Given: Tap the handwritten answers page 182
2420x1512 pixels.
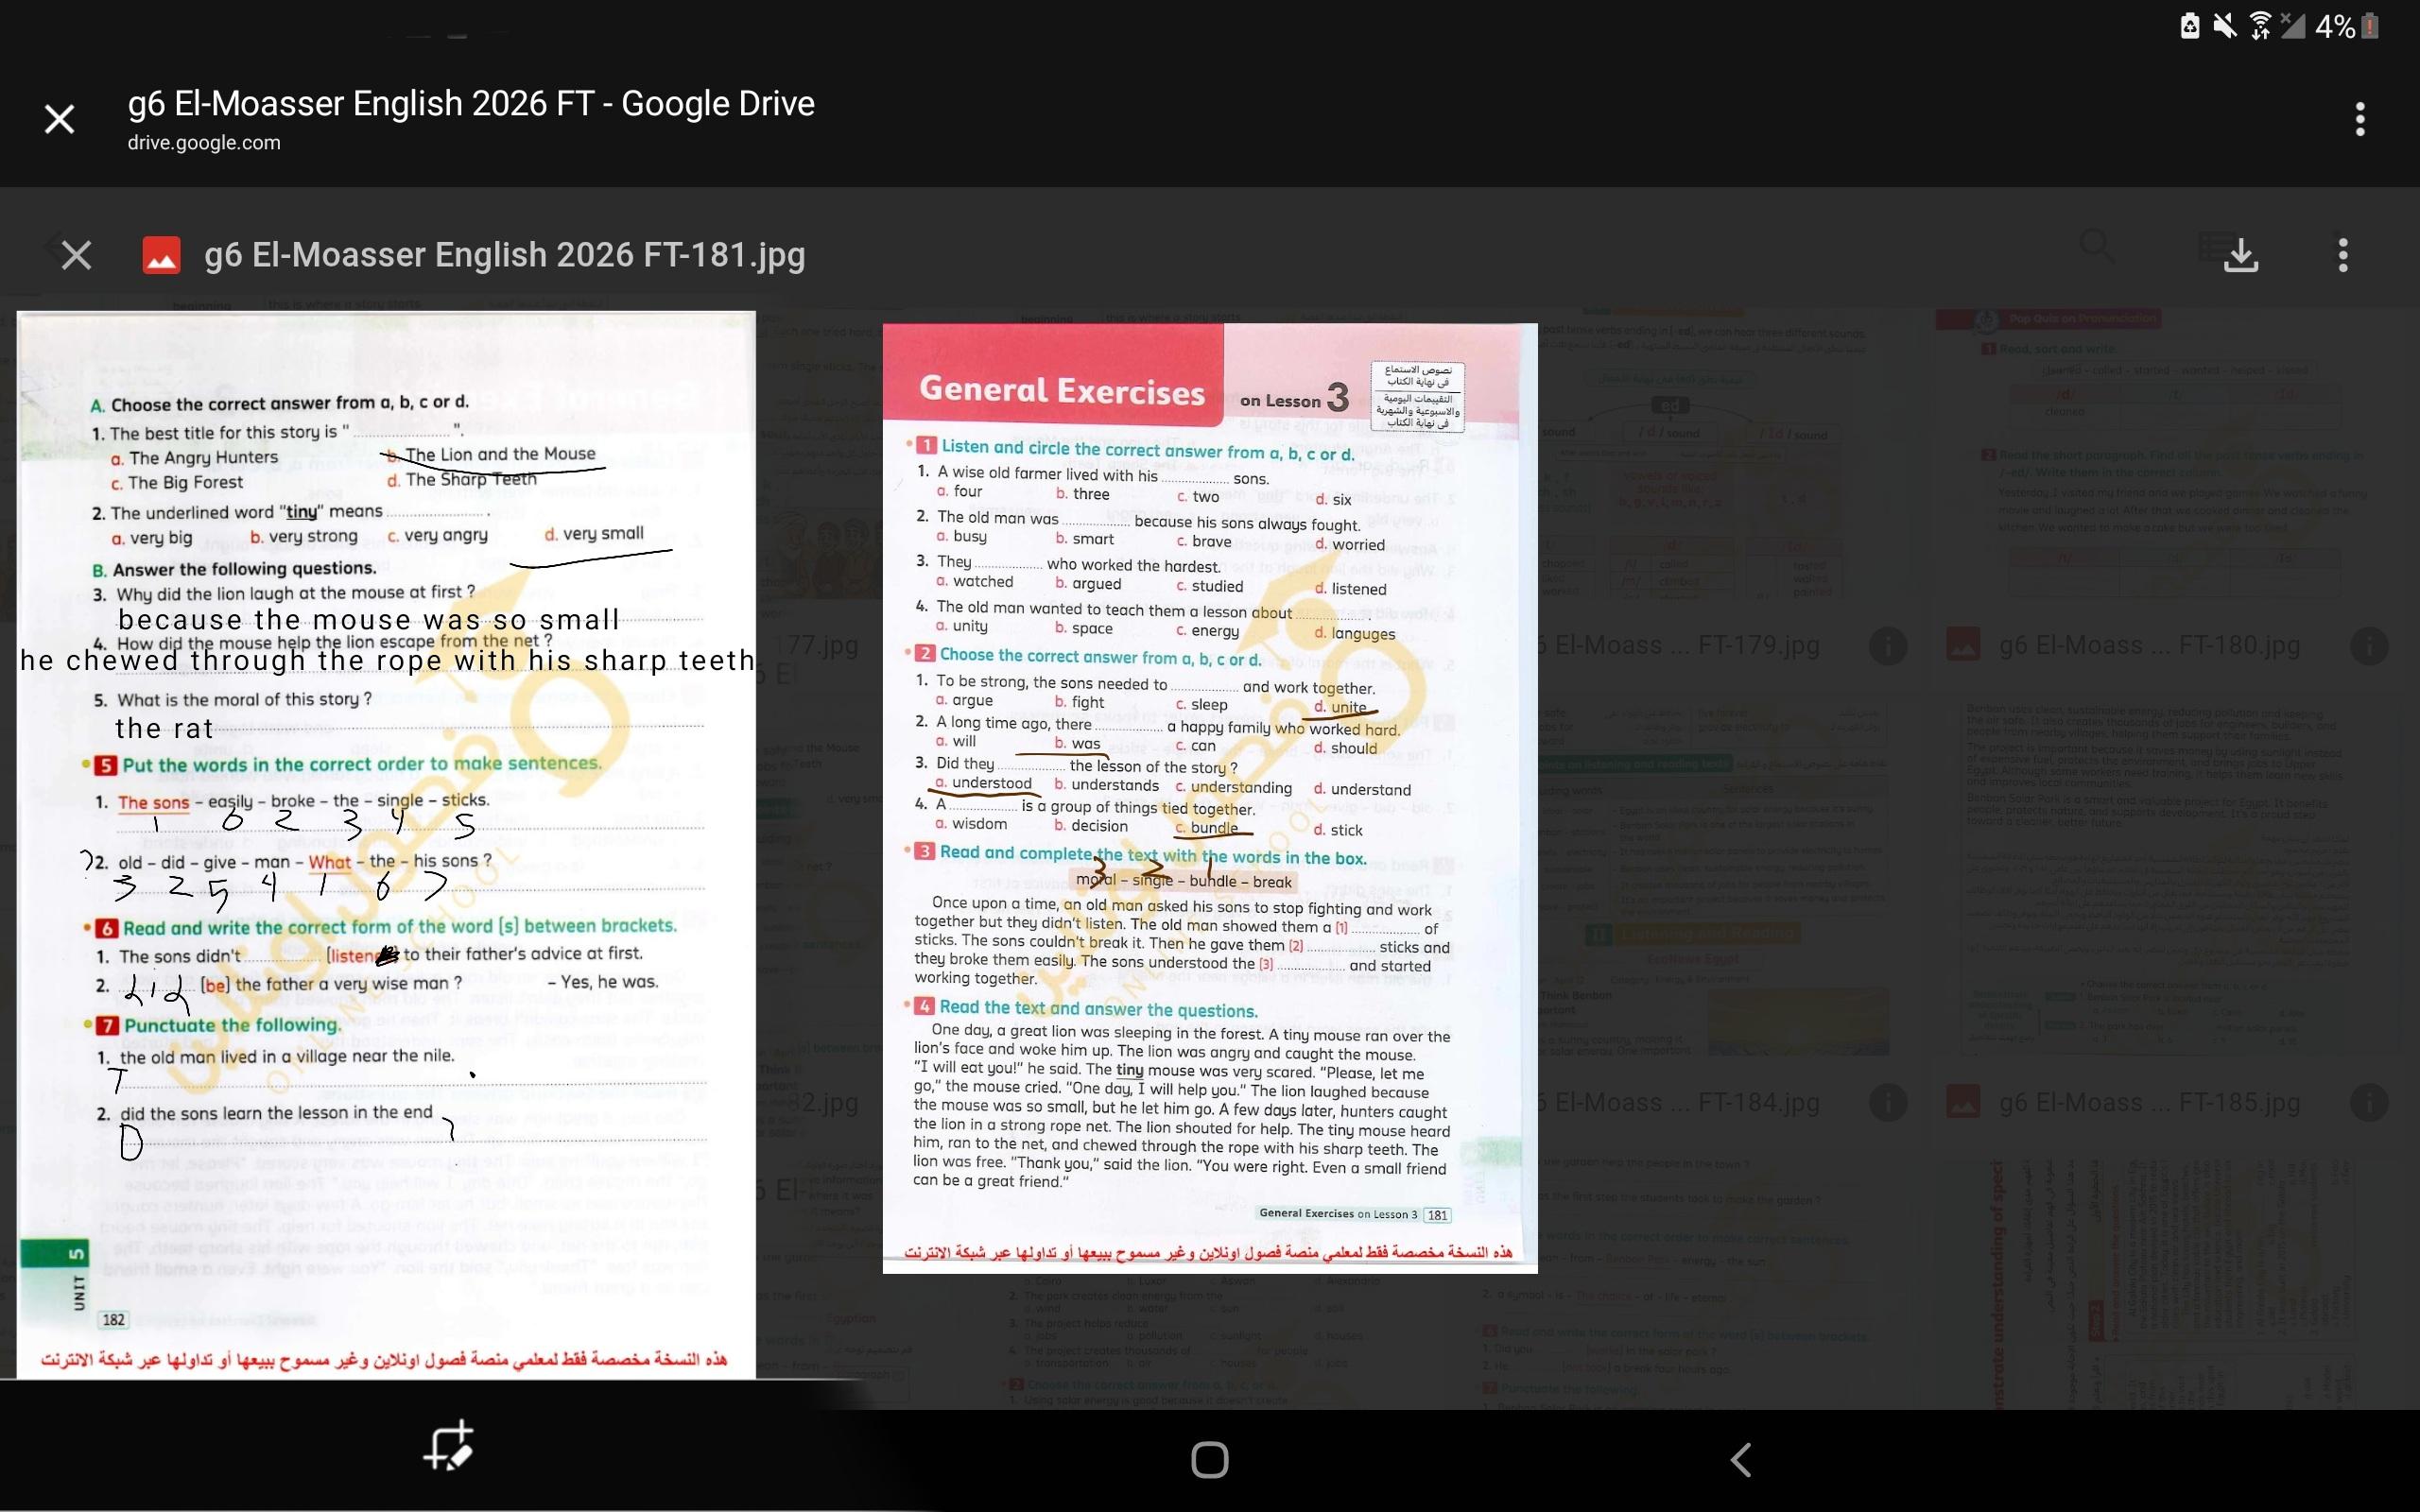Looking at the screenshot, I should 386,845.
